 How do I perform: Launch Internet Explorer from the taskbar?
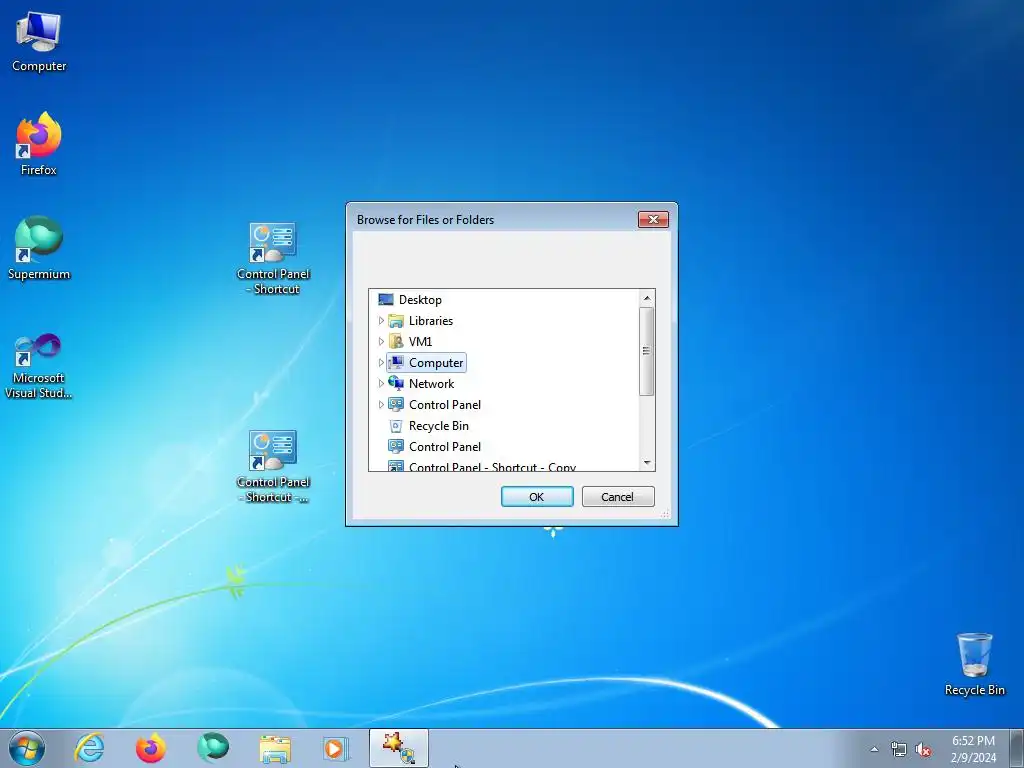(x=89, y=748)
